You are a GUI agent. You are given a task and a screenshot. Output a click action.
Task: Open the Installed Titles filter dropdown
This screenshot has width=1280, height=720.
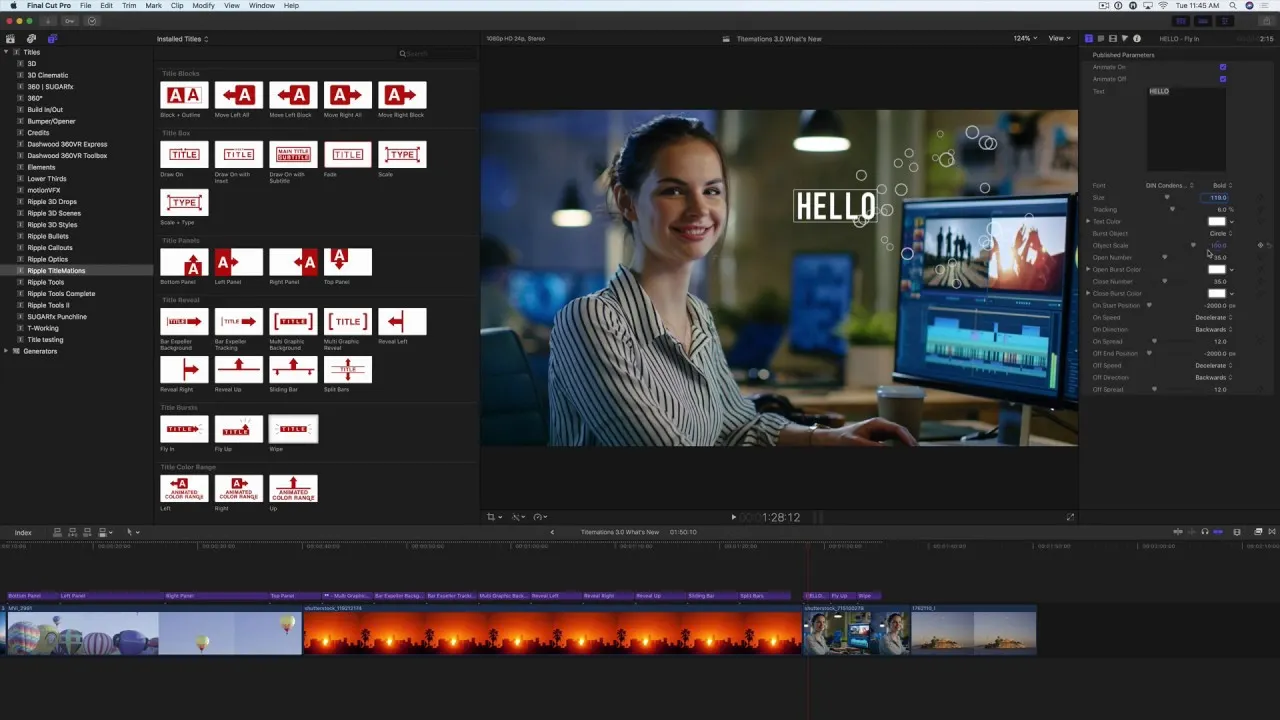182,39
